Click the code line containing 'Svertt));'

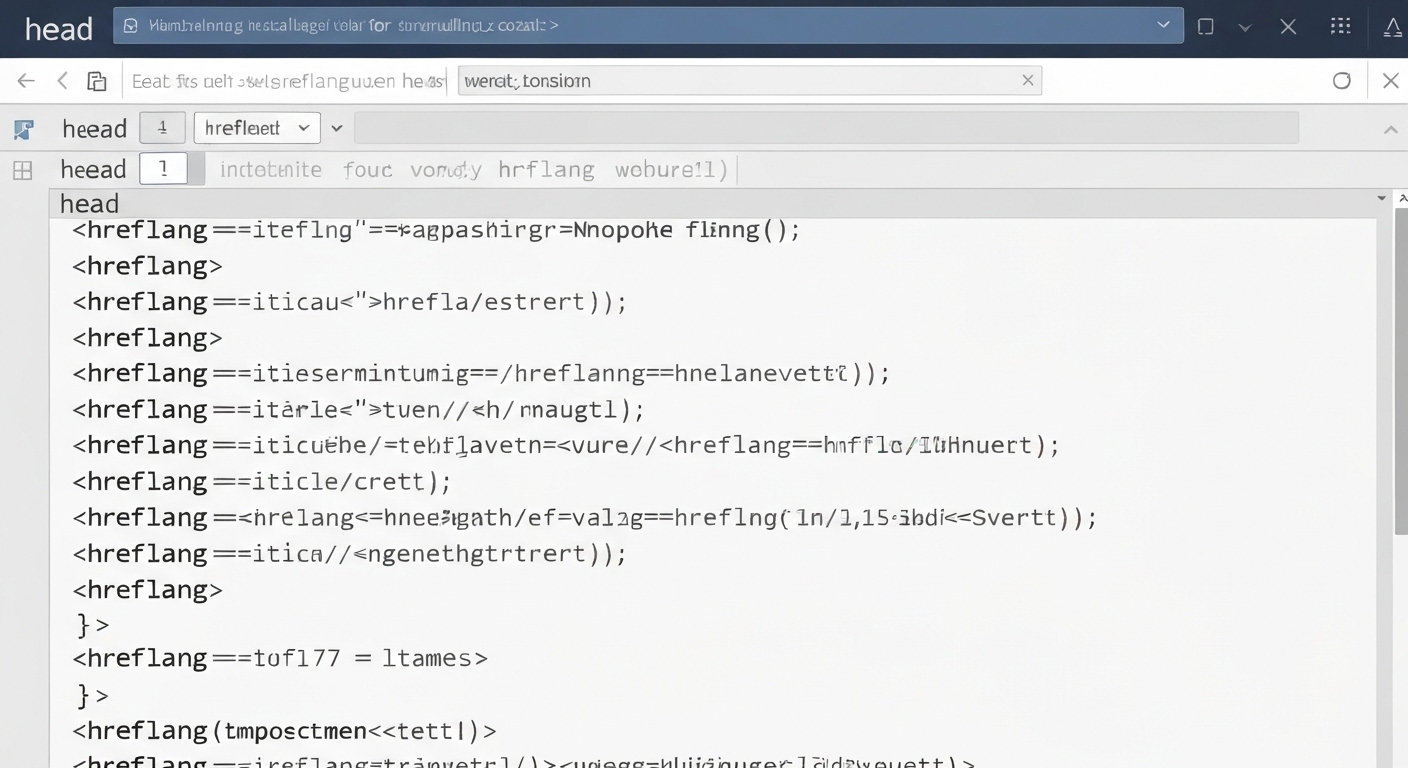click(x=585, y=518)
